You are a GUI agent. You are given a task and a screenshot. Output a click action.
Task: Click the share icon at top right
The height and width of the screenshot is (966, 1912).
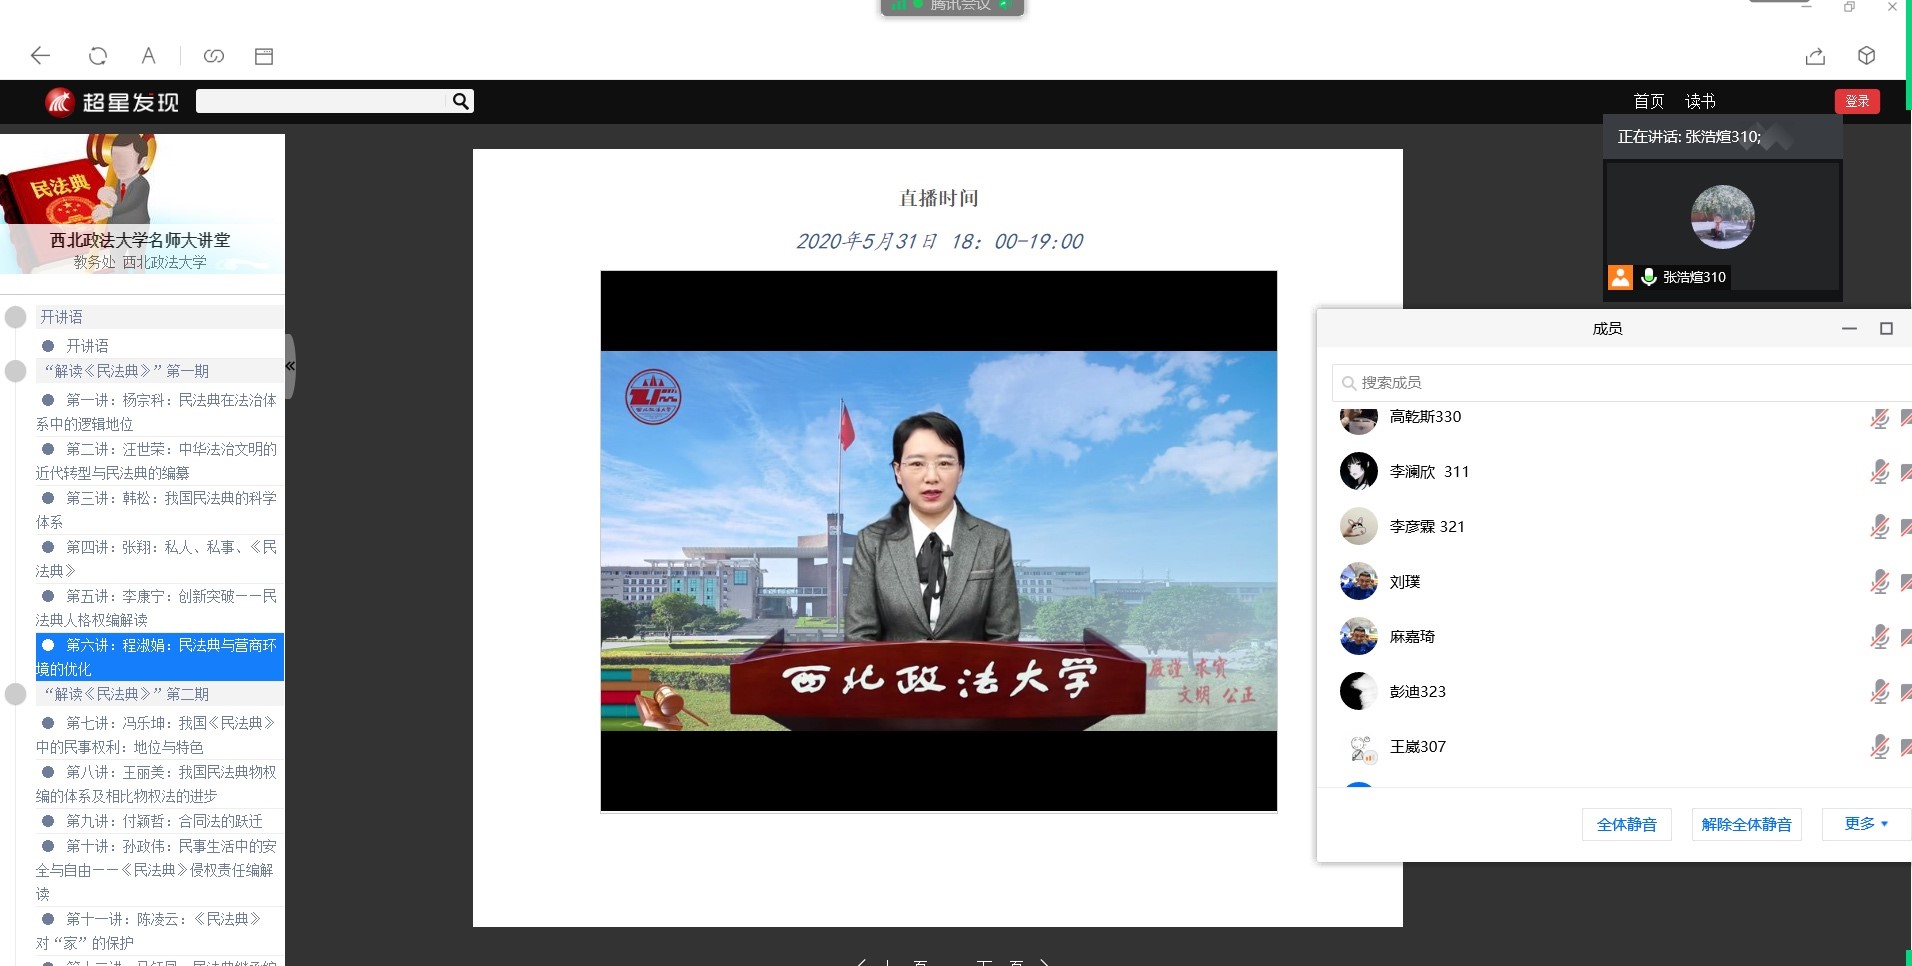click(1815, 56)
